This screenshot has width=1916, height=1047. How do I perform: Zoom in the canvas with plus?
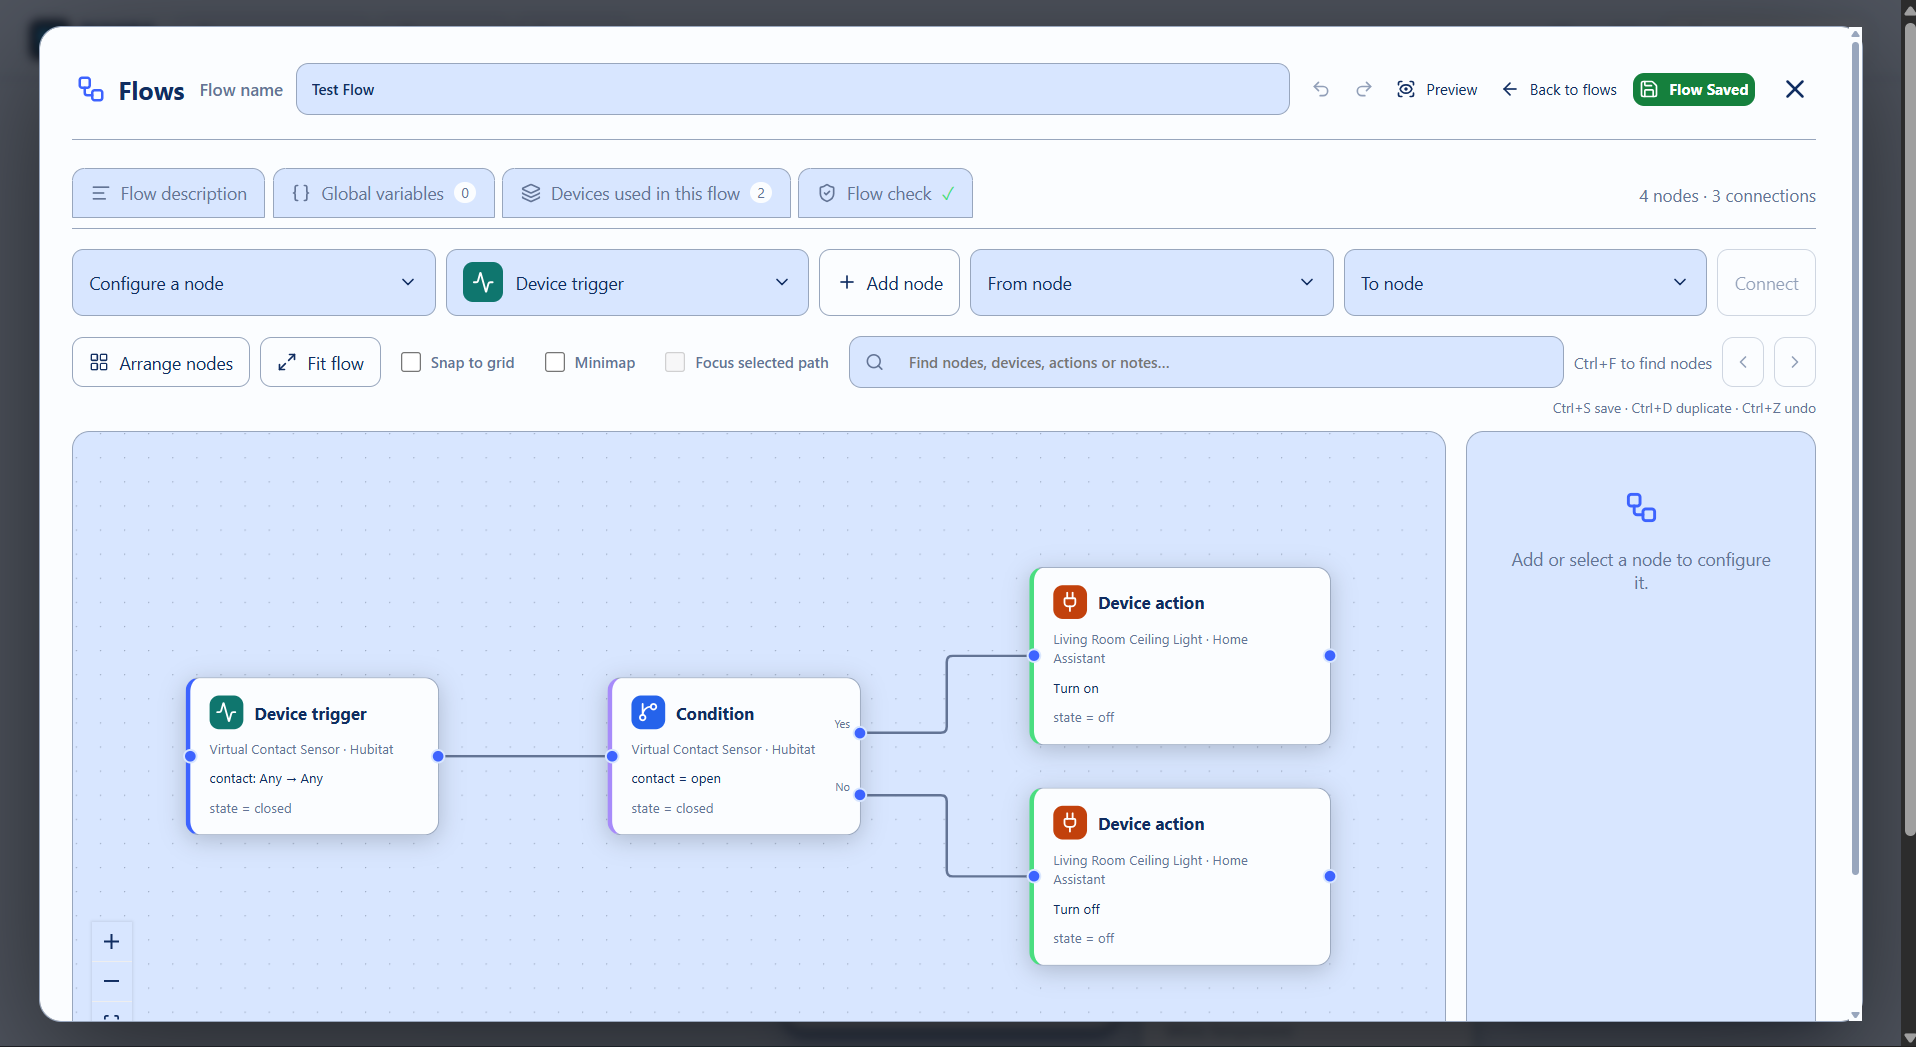tap(112, 941)
